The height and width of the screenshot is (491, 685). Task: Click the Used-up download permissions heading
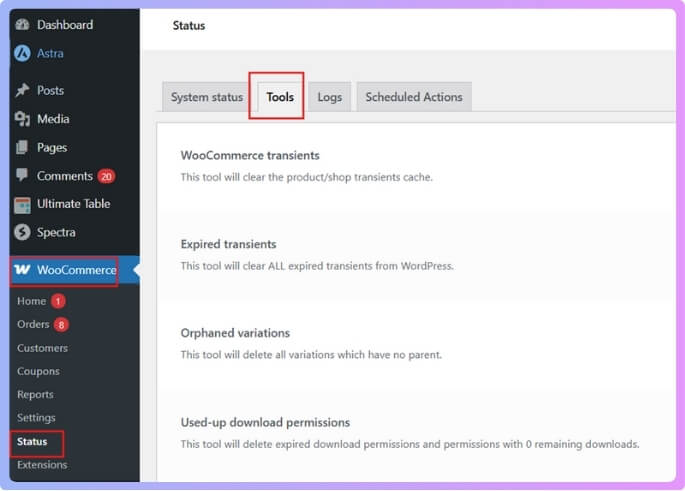(x=265, y=423)
